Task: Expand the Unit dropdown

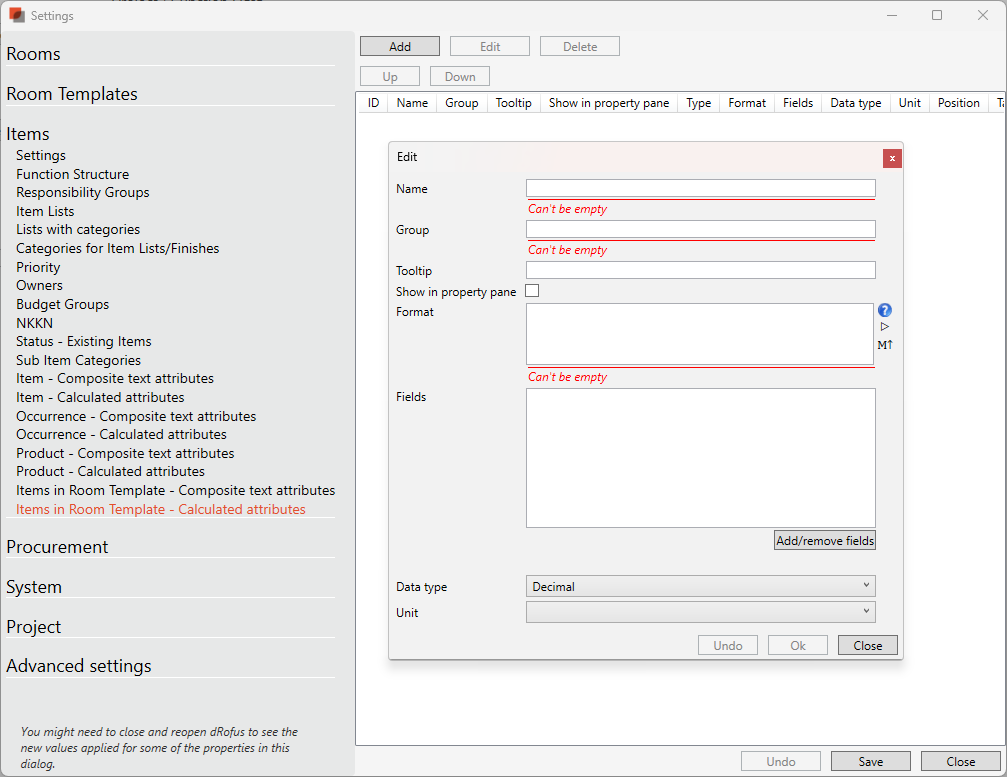Action: coord(700,612)
